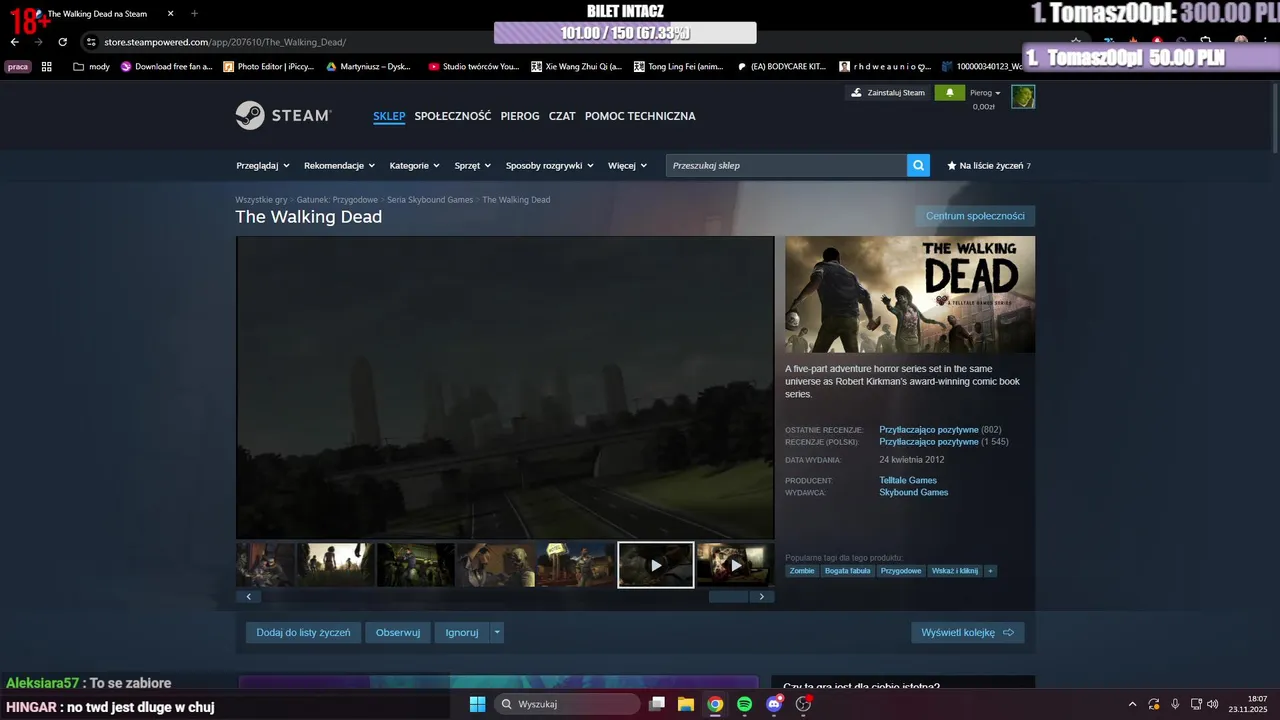Open the PIEROG header menu
The height and width of the screenshot is (720, 1280).
[520, 116]
